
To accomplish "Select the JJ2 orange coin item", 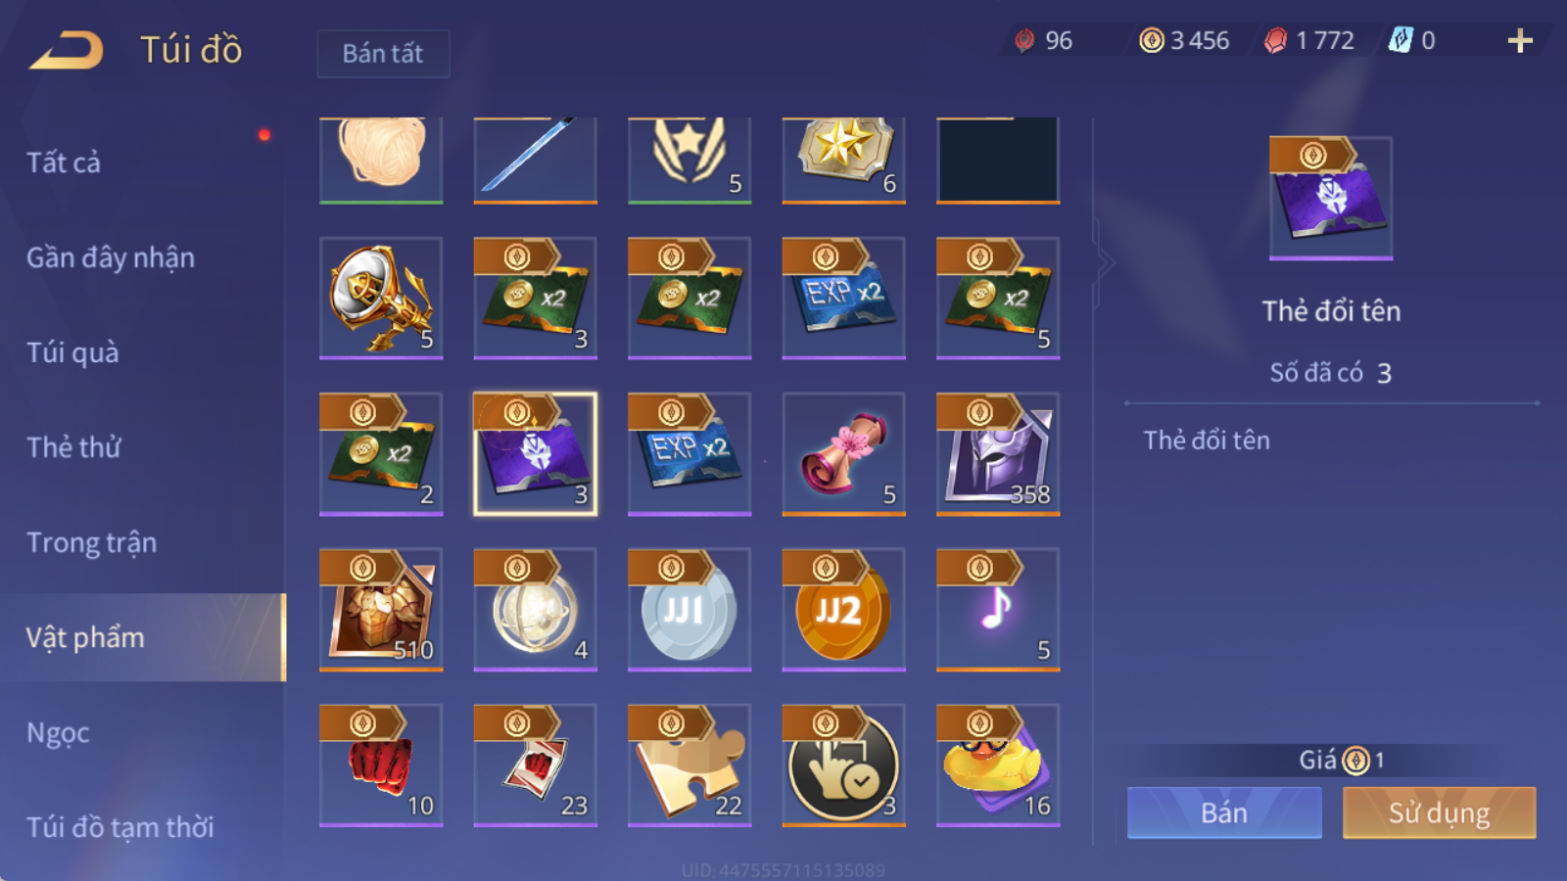I will [x=843, y=609].
